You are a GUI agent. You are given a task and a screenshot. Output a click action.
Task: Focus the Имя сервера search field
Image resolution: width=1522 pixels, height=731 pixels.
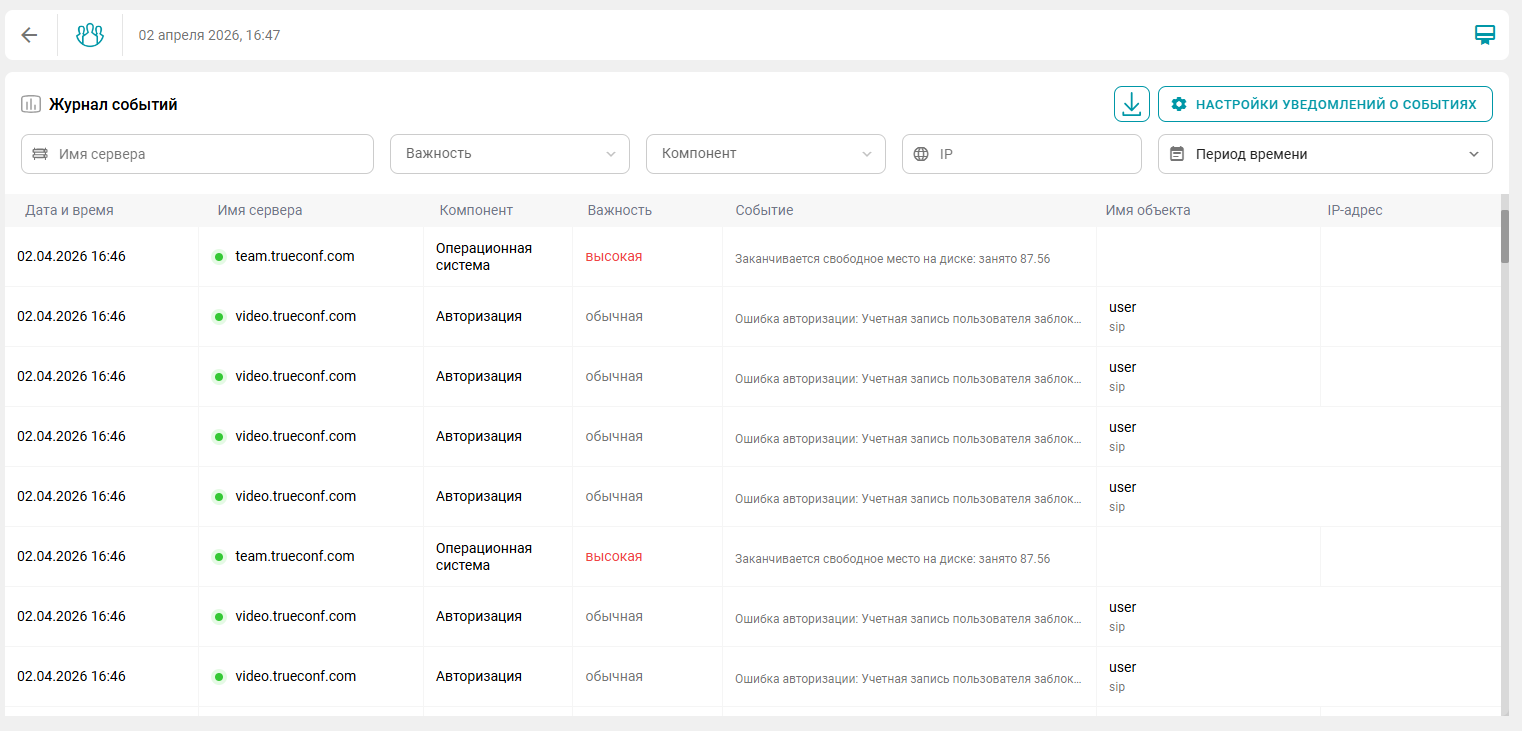[197, 154]
